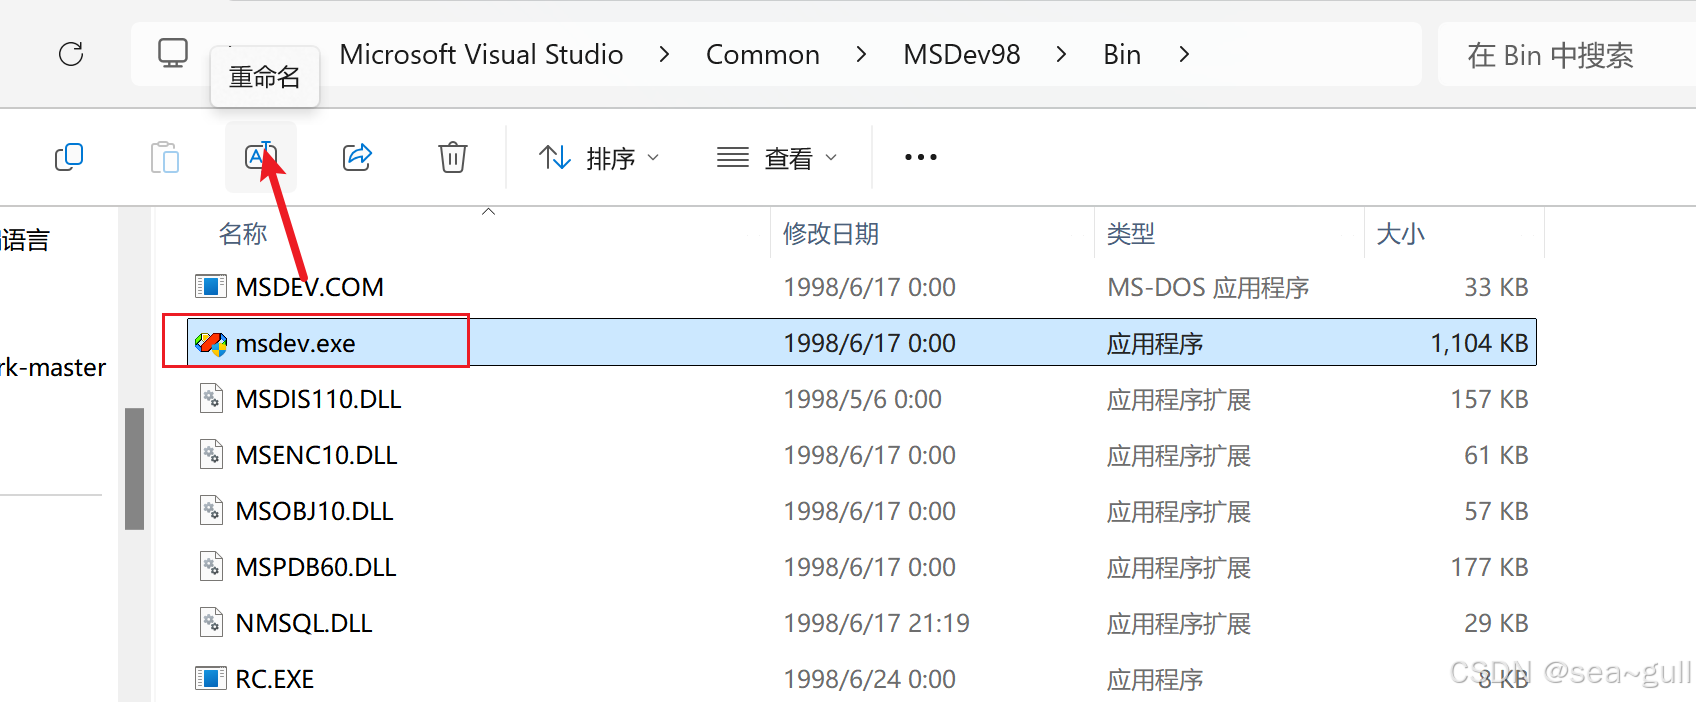This screenshot has height=702, width=1696.
Task: Click the 1,104 KB size cell
Action: (1479, 343)
